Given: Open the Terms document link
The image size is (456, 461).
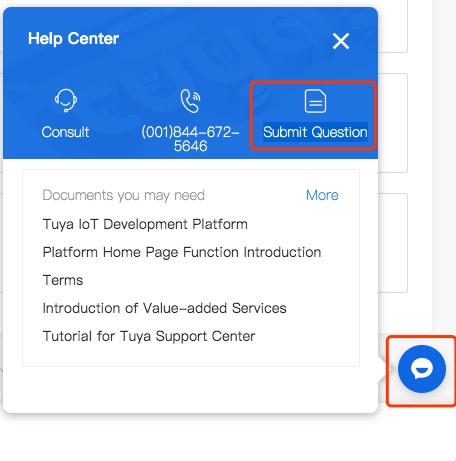Looking at the screenshot, I should pyautogui.click(x=63, y=280).
